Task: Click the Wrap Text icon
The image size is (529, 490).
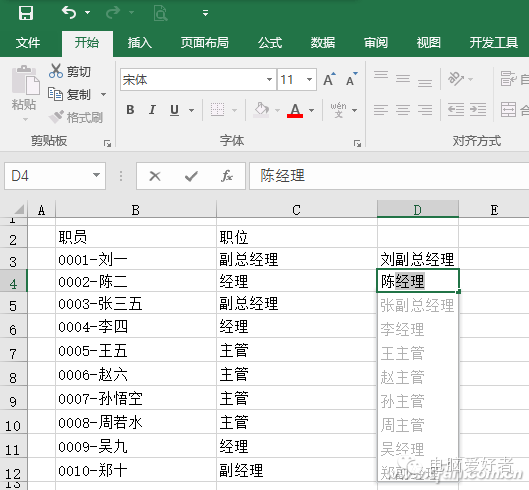Action: (x=508, y=79)
